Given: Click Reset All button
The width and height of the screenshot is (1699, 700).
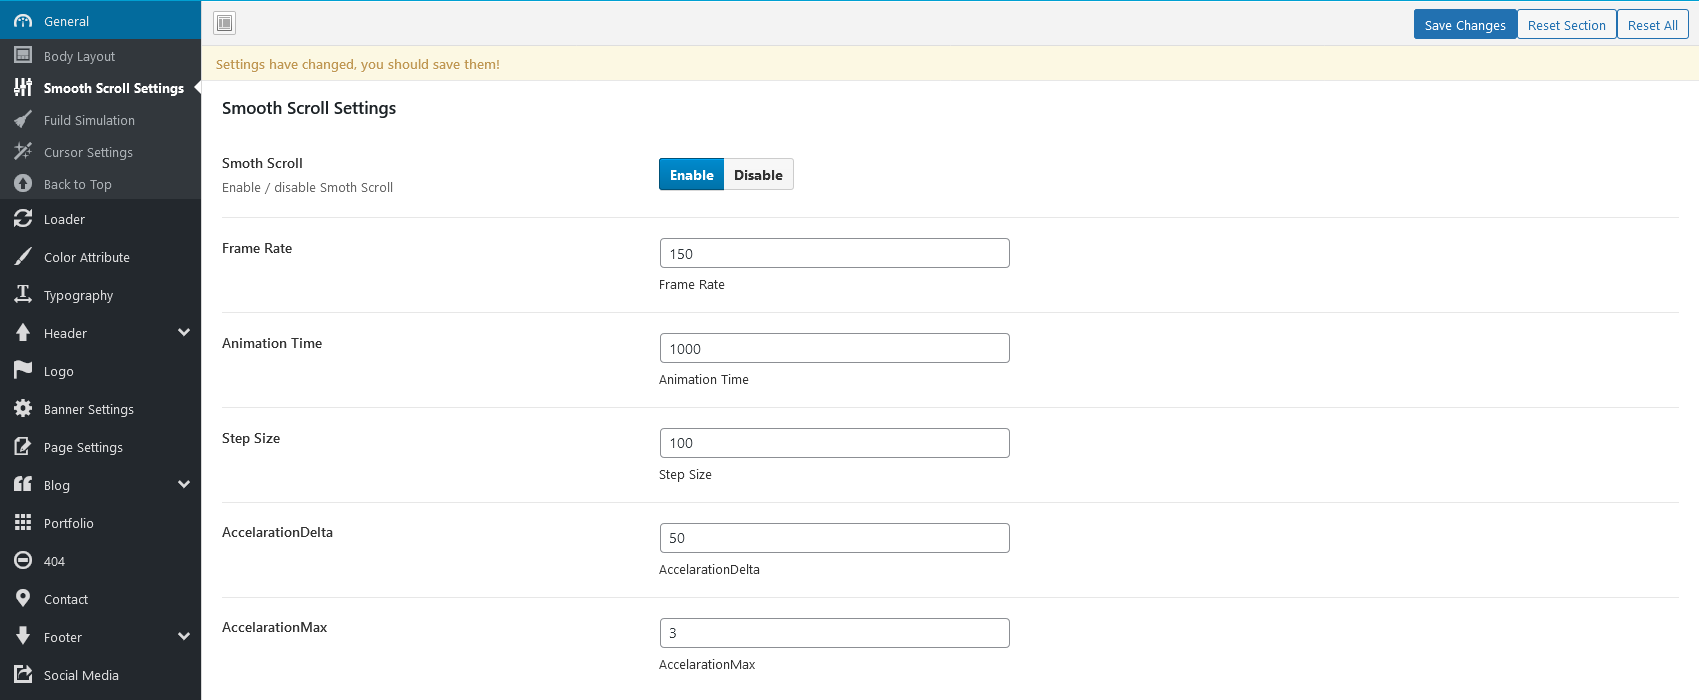Looking at the screenshot, I should 1653,25.
